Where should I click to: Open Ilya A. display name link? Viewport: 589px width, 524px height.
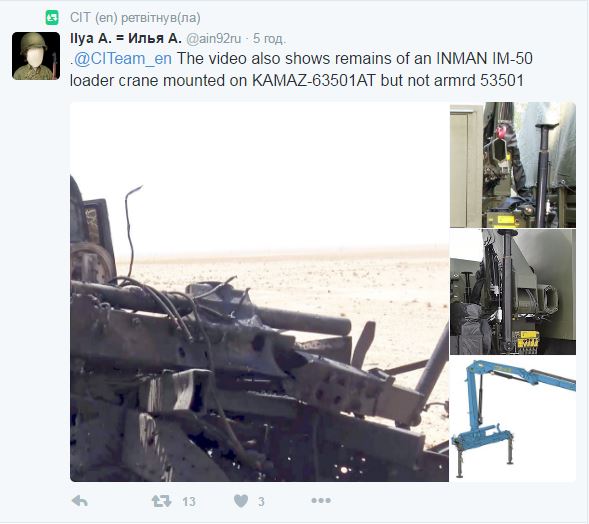pyautogui.click(x=126, y=38)
